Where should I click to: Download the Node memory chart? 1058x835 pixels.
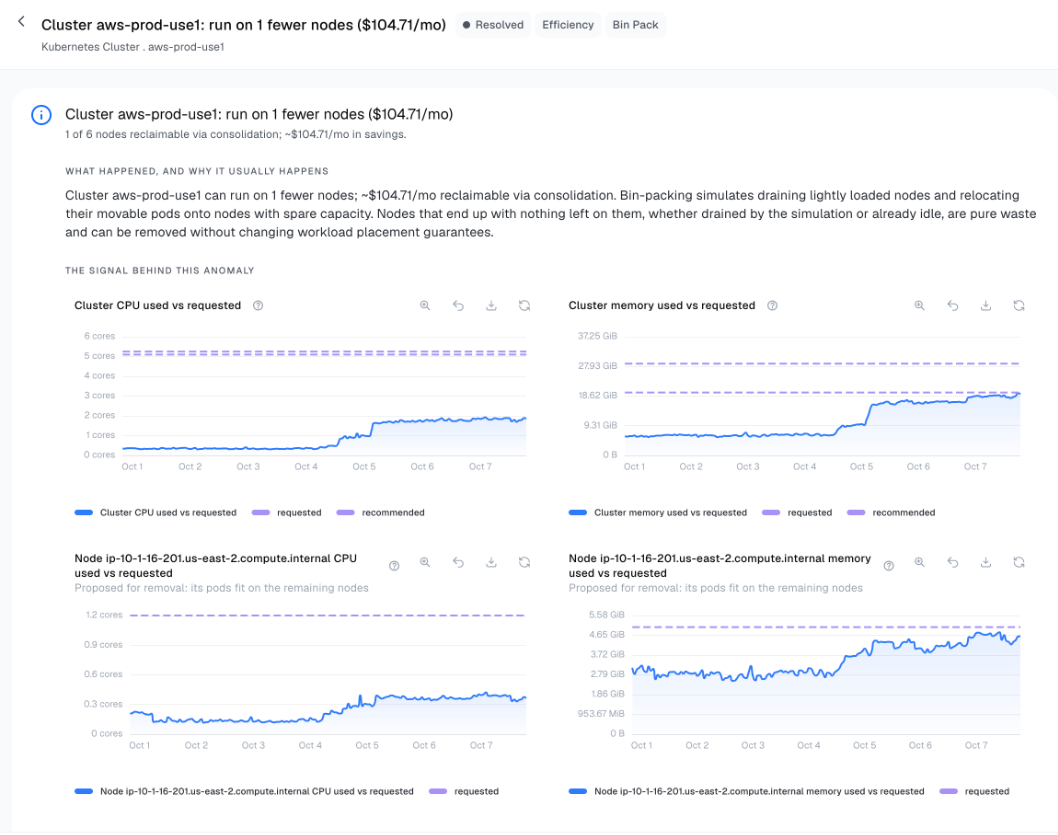coord(986,562)
